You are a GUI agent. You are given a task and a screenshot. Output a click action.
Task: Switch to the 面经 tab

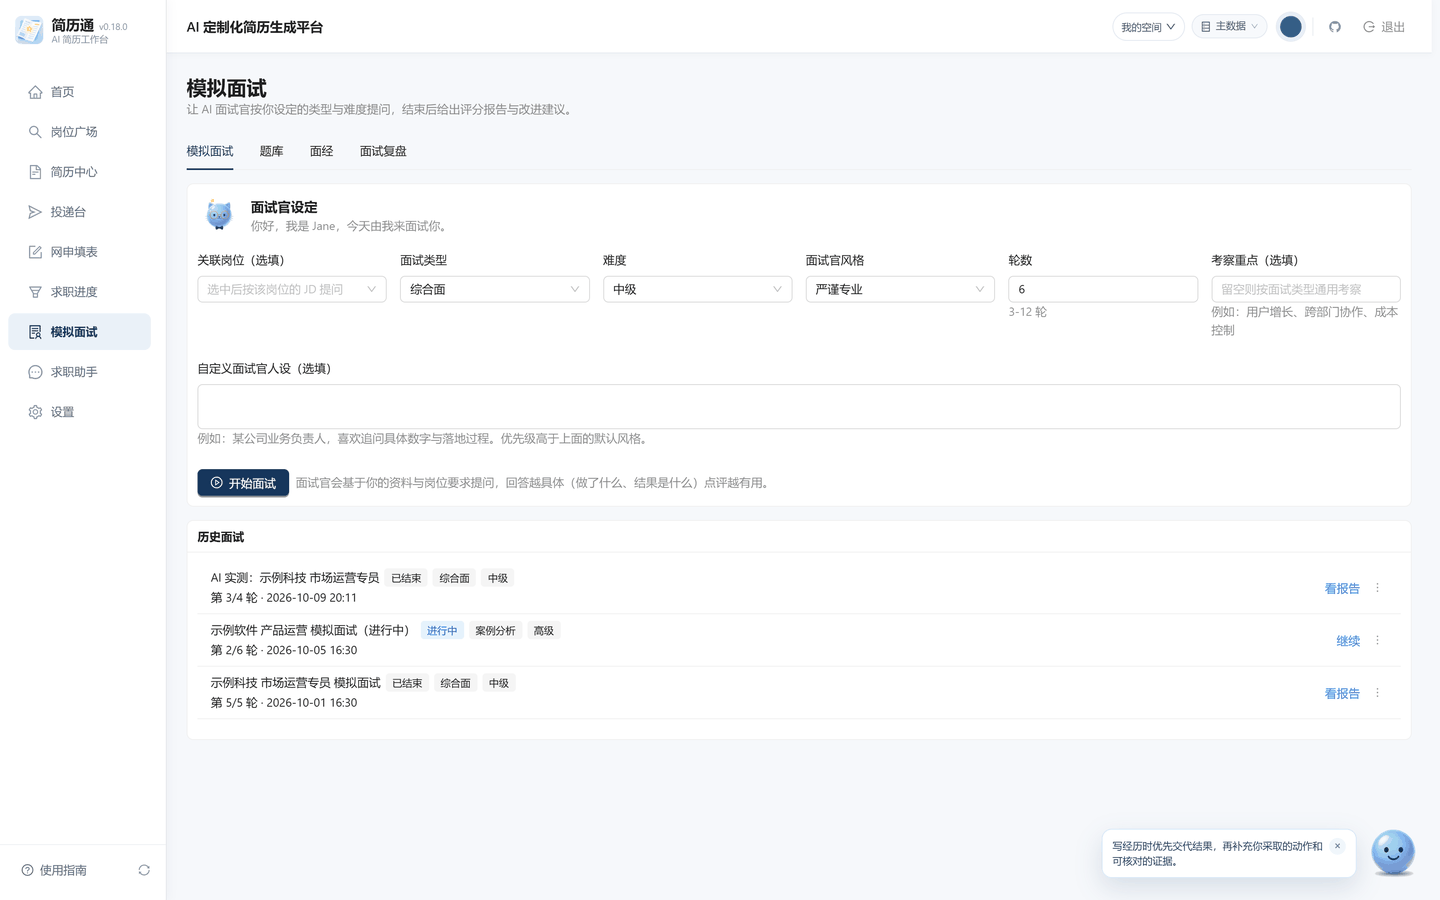click(x=321, y=151)
